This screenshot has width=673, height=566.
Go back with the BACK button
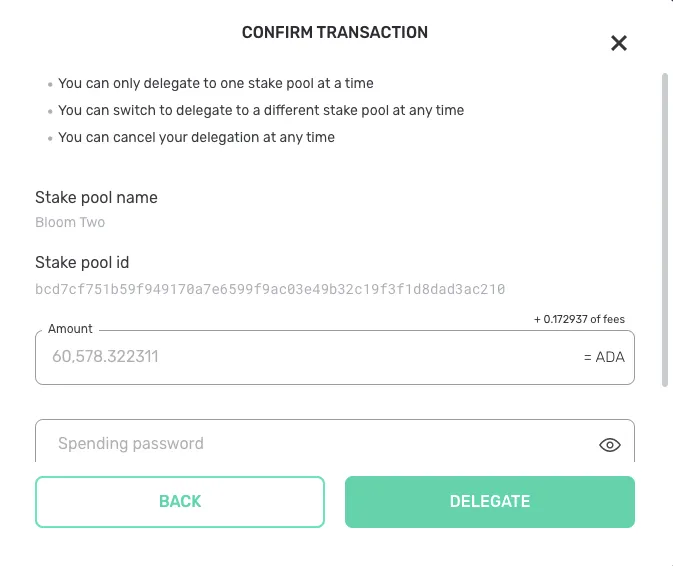tap(180, 502)
